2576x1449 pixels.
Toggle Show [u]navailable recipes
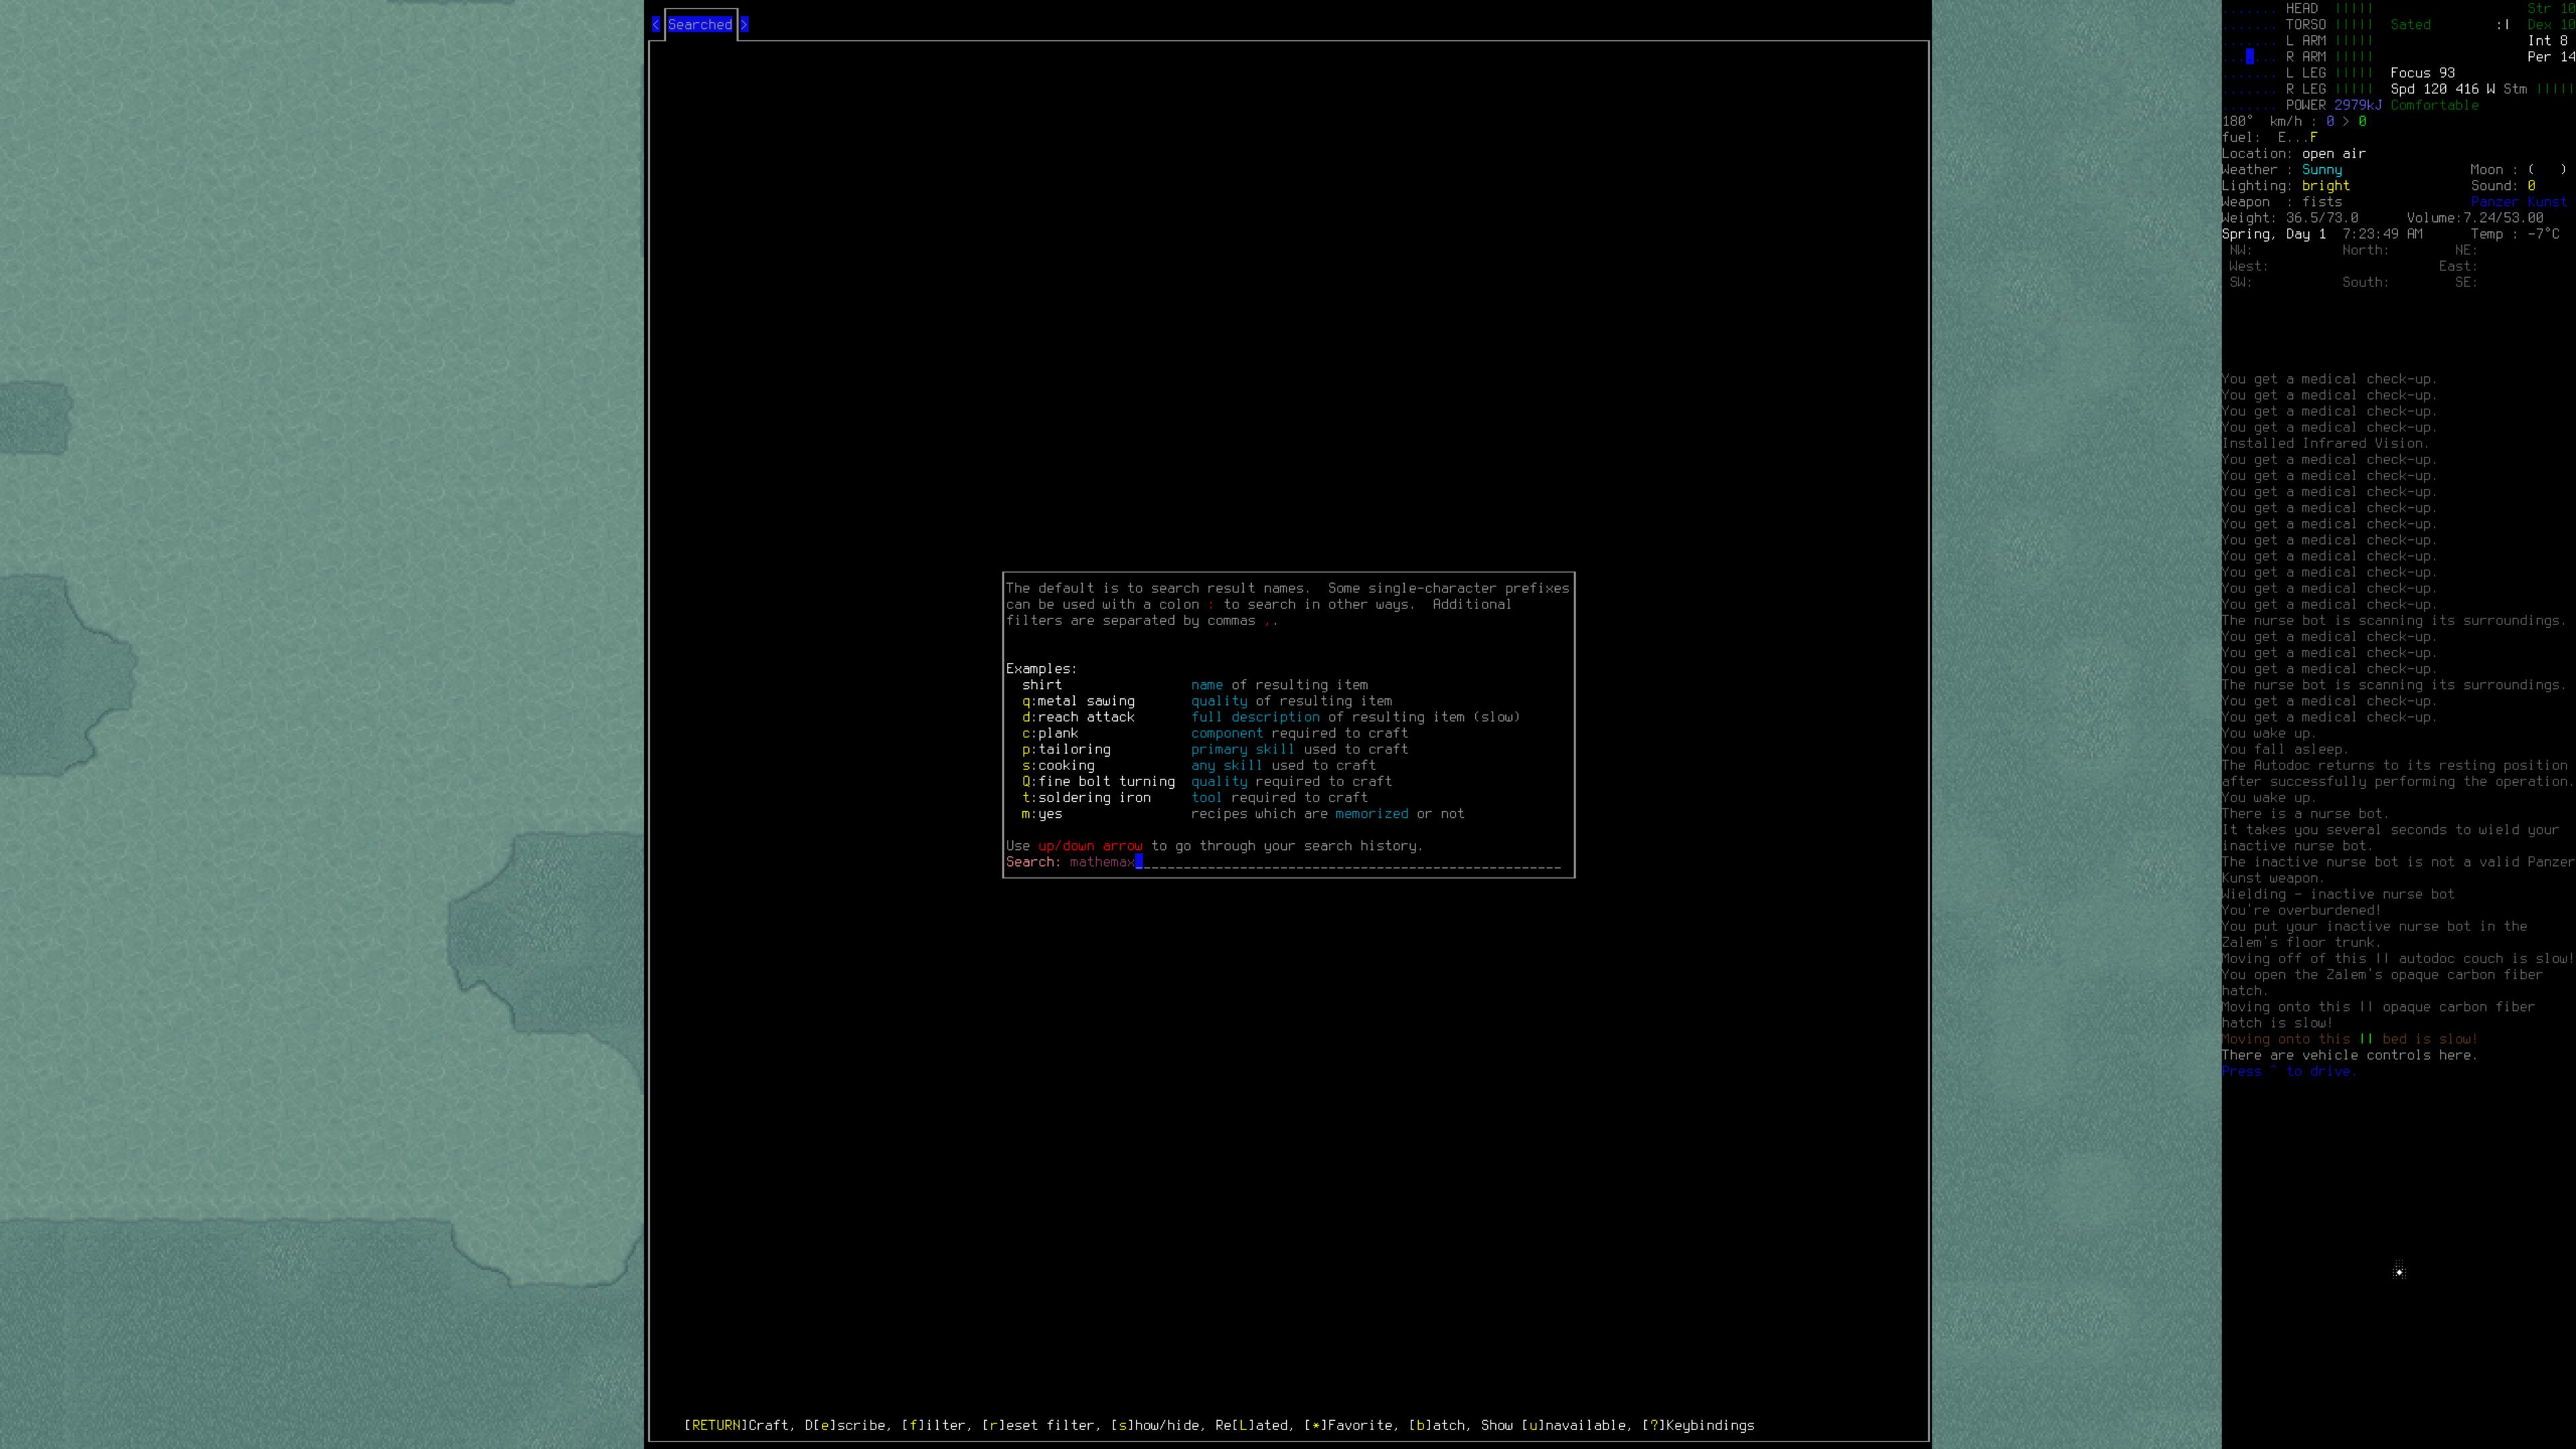pyautogui.click(x=1553, y=1425)
